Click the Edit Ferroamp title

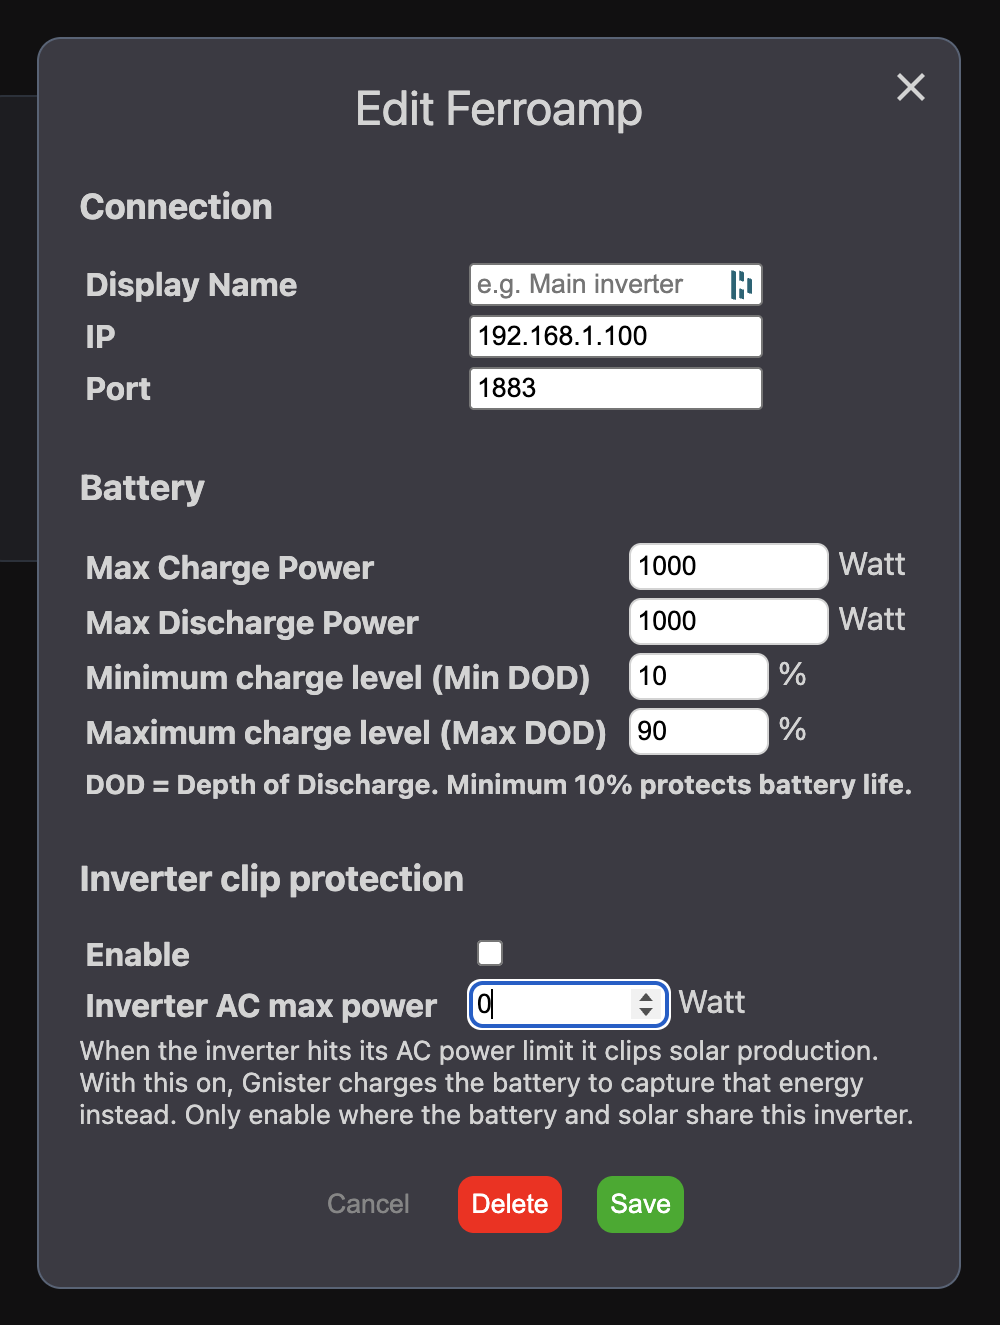499,109
